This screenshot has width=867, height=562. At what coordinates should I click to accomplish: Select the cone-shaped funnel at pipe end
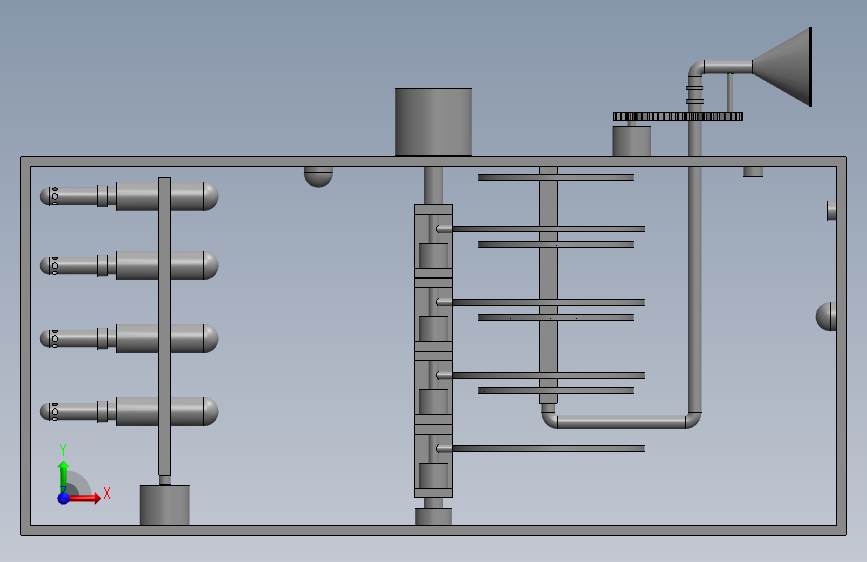point(782,67)
